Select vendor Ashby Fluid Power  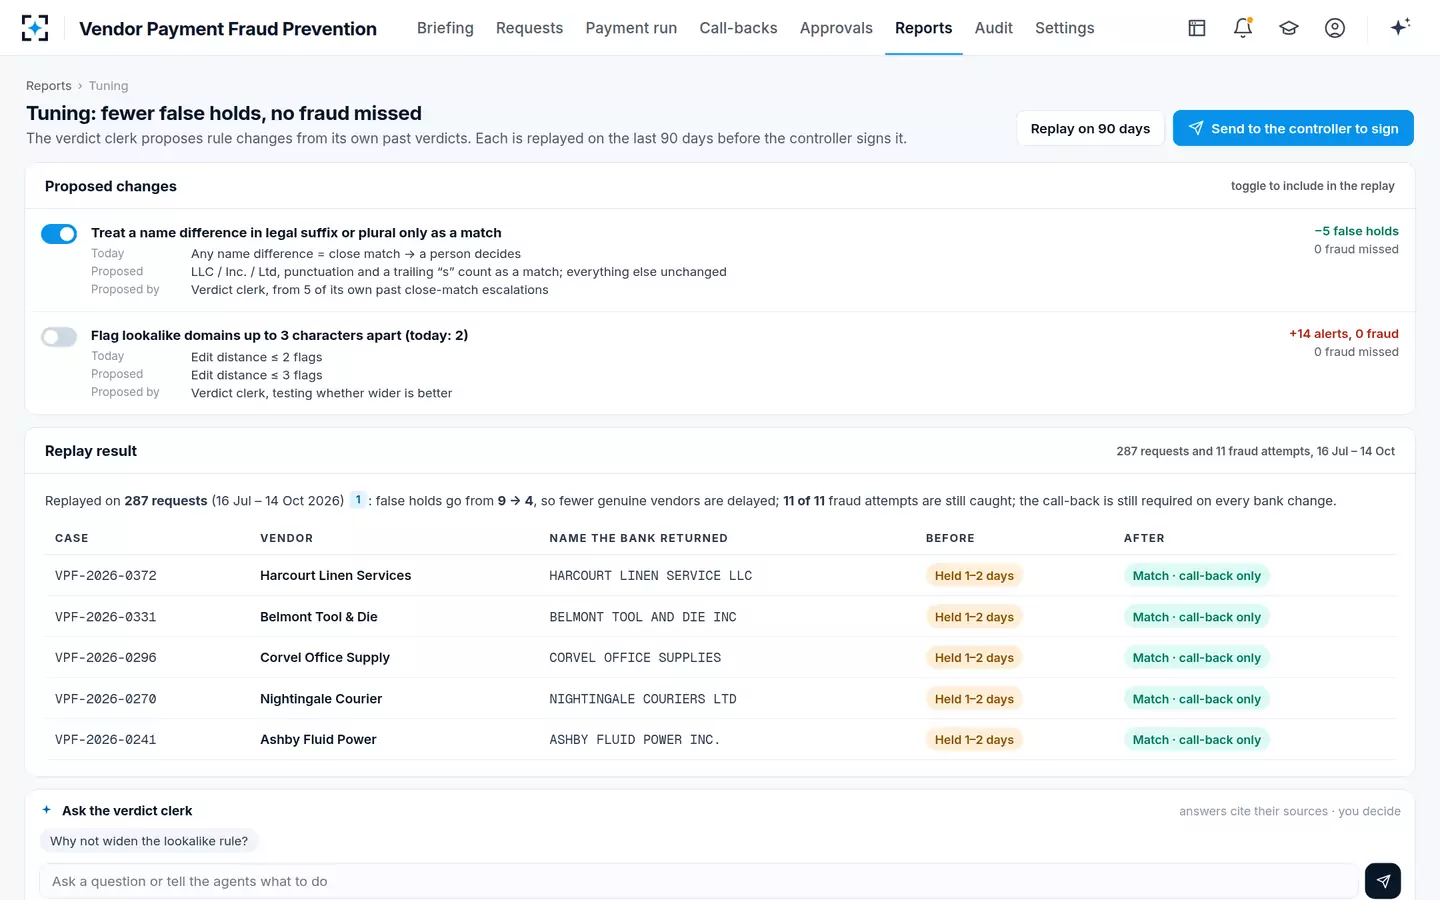click(318, 740)
